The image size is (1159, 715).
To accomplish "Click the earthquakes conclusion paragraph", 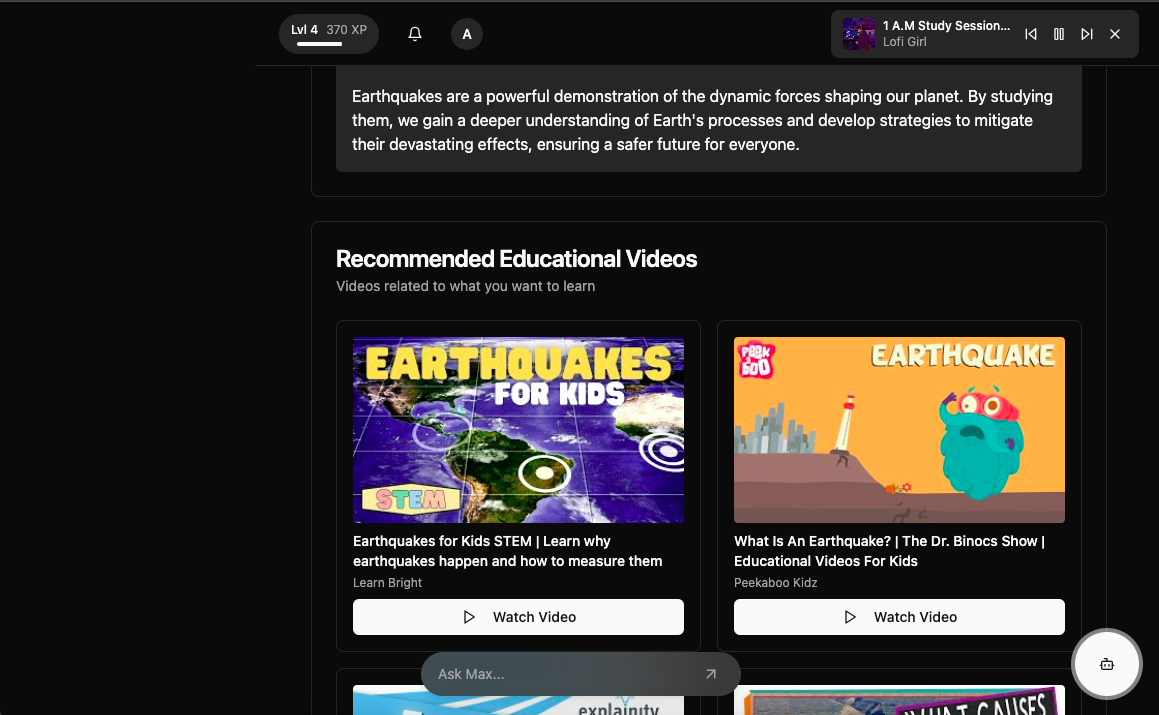I will (702, 120).
